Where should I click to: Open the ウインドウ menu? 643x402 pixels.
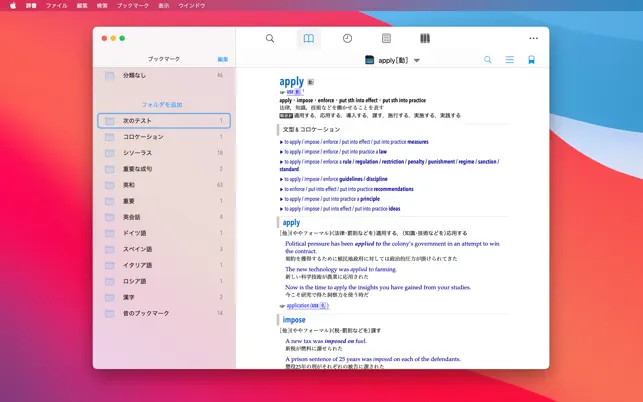click(x=192, y=6)
